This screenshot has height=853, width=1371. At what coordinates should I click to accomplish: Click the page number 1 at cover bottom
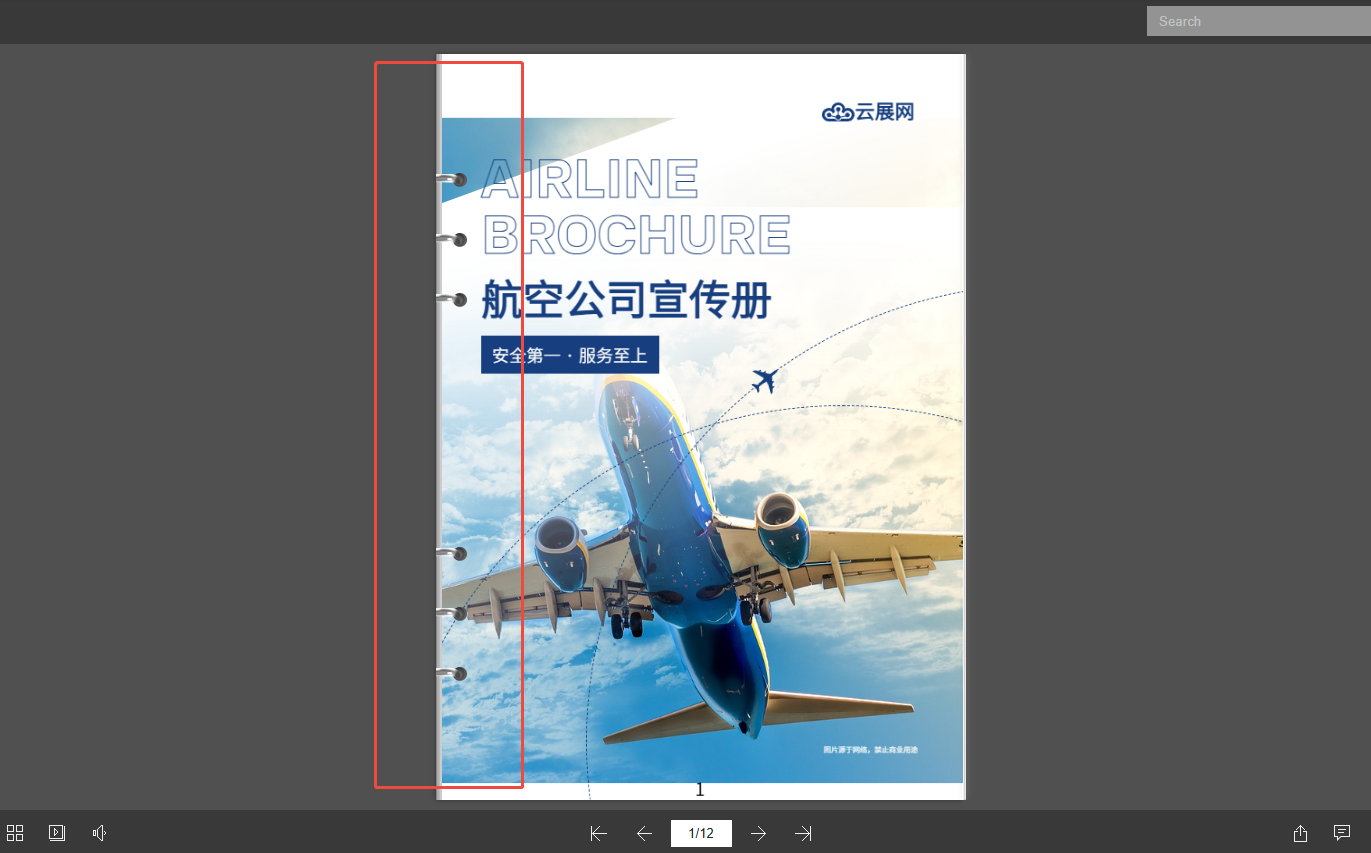coord(700,790)
